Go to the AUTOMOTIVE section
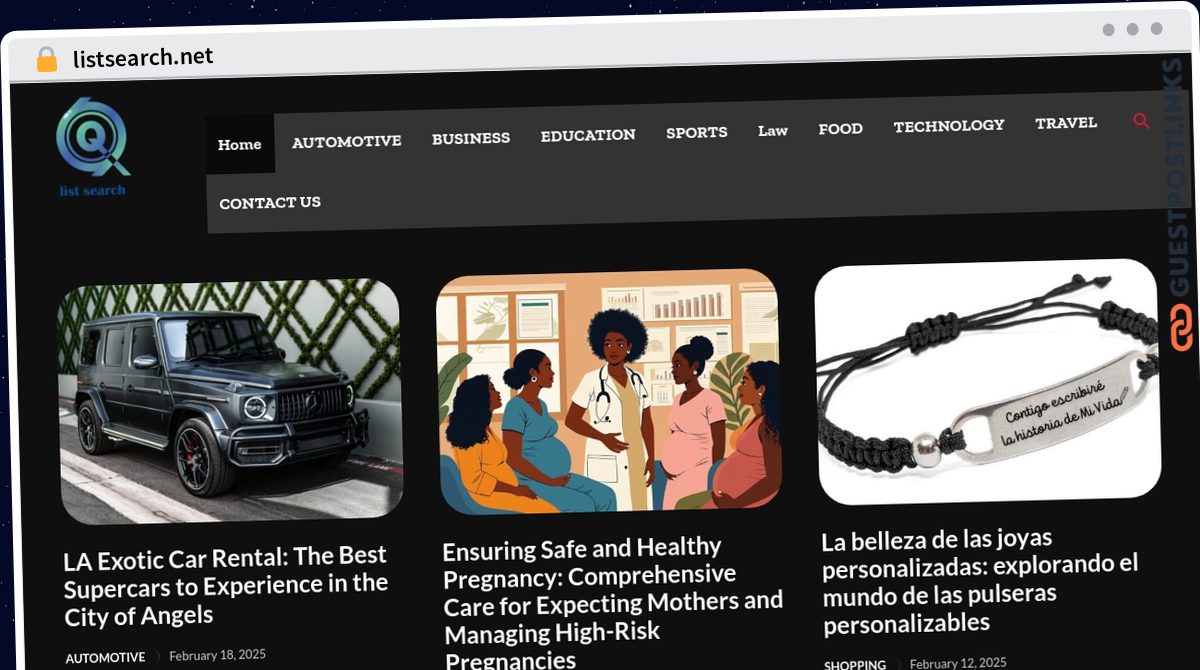 [347, 141]
